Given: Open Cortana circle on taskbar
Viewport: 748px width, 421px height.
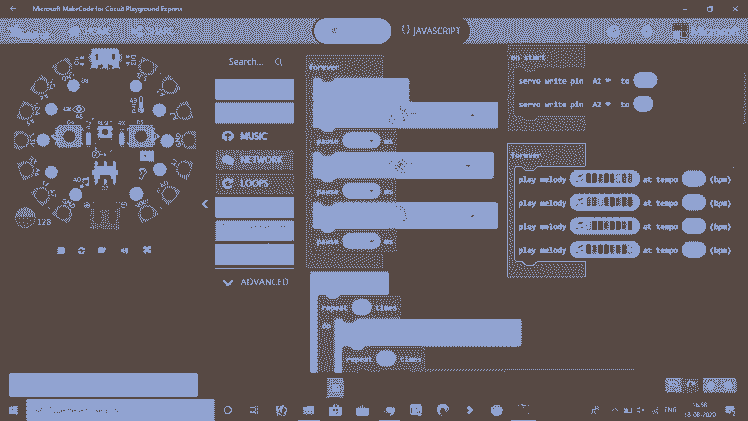Looking at the screenshot, I should coord(228,410).
